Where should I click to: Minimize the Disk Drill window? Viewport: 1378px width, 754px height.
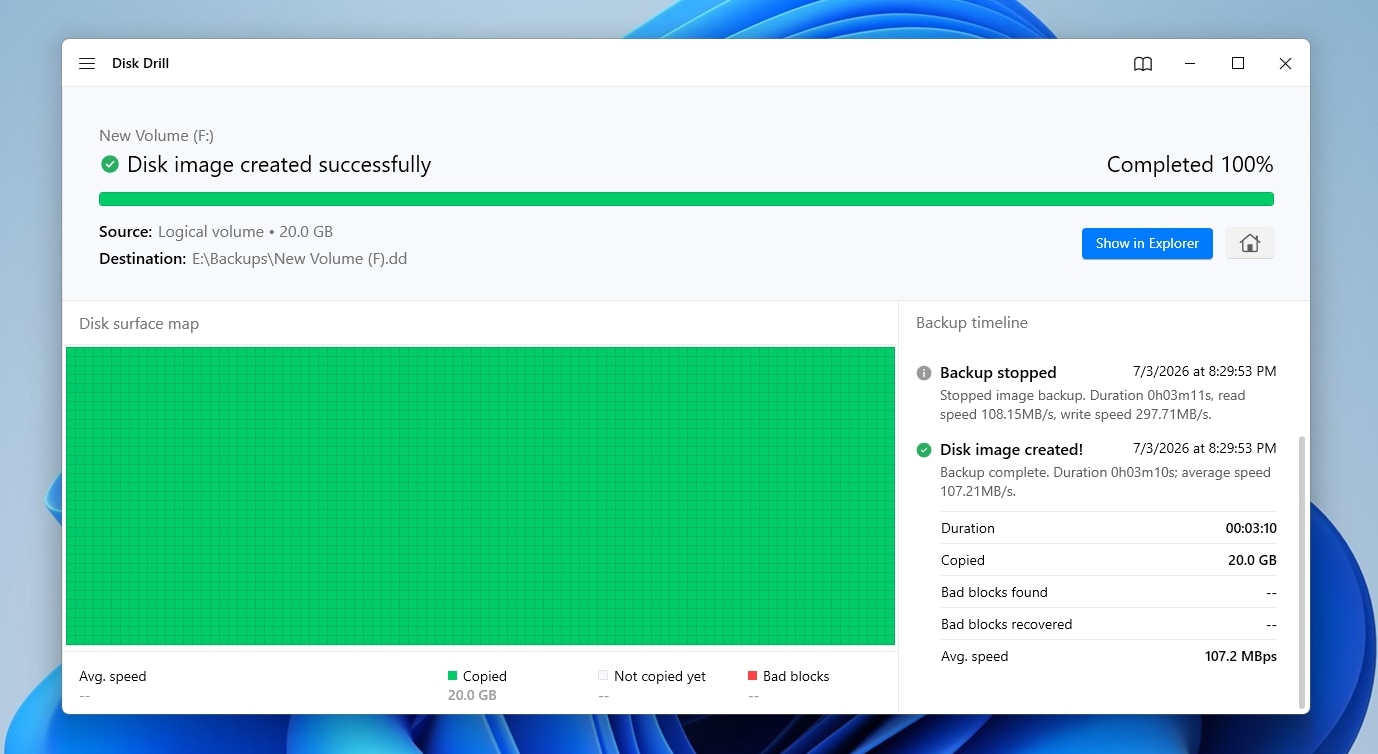[1190, 63]
